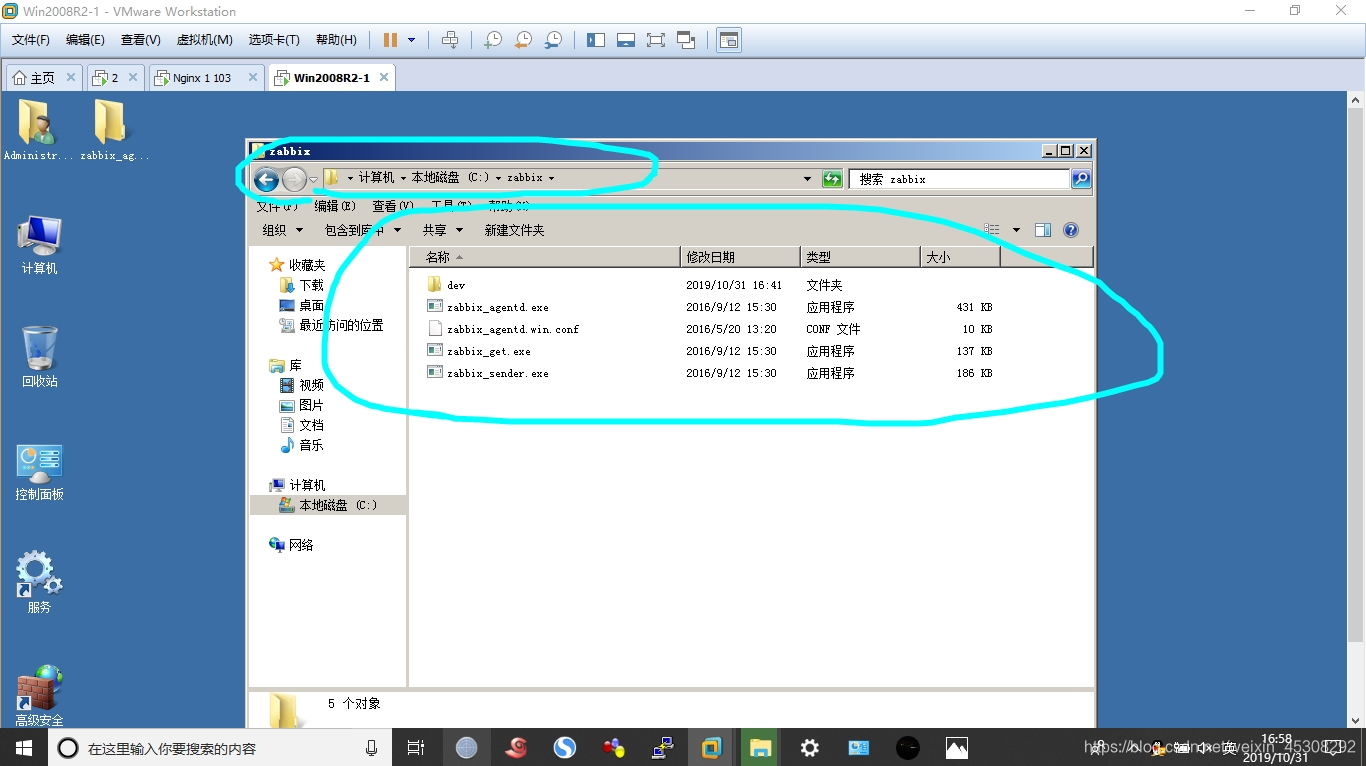
Task: Click Explorer back navigation button
Action: click(266, 179)
